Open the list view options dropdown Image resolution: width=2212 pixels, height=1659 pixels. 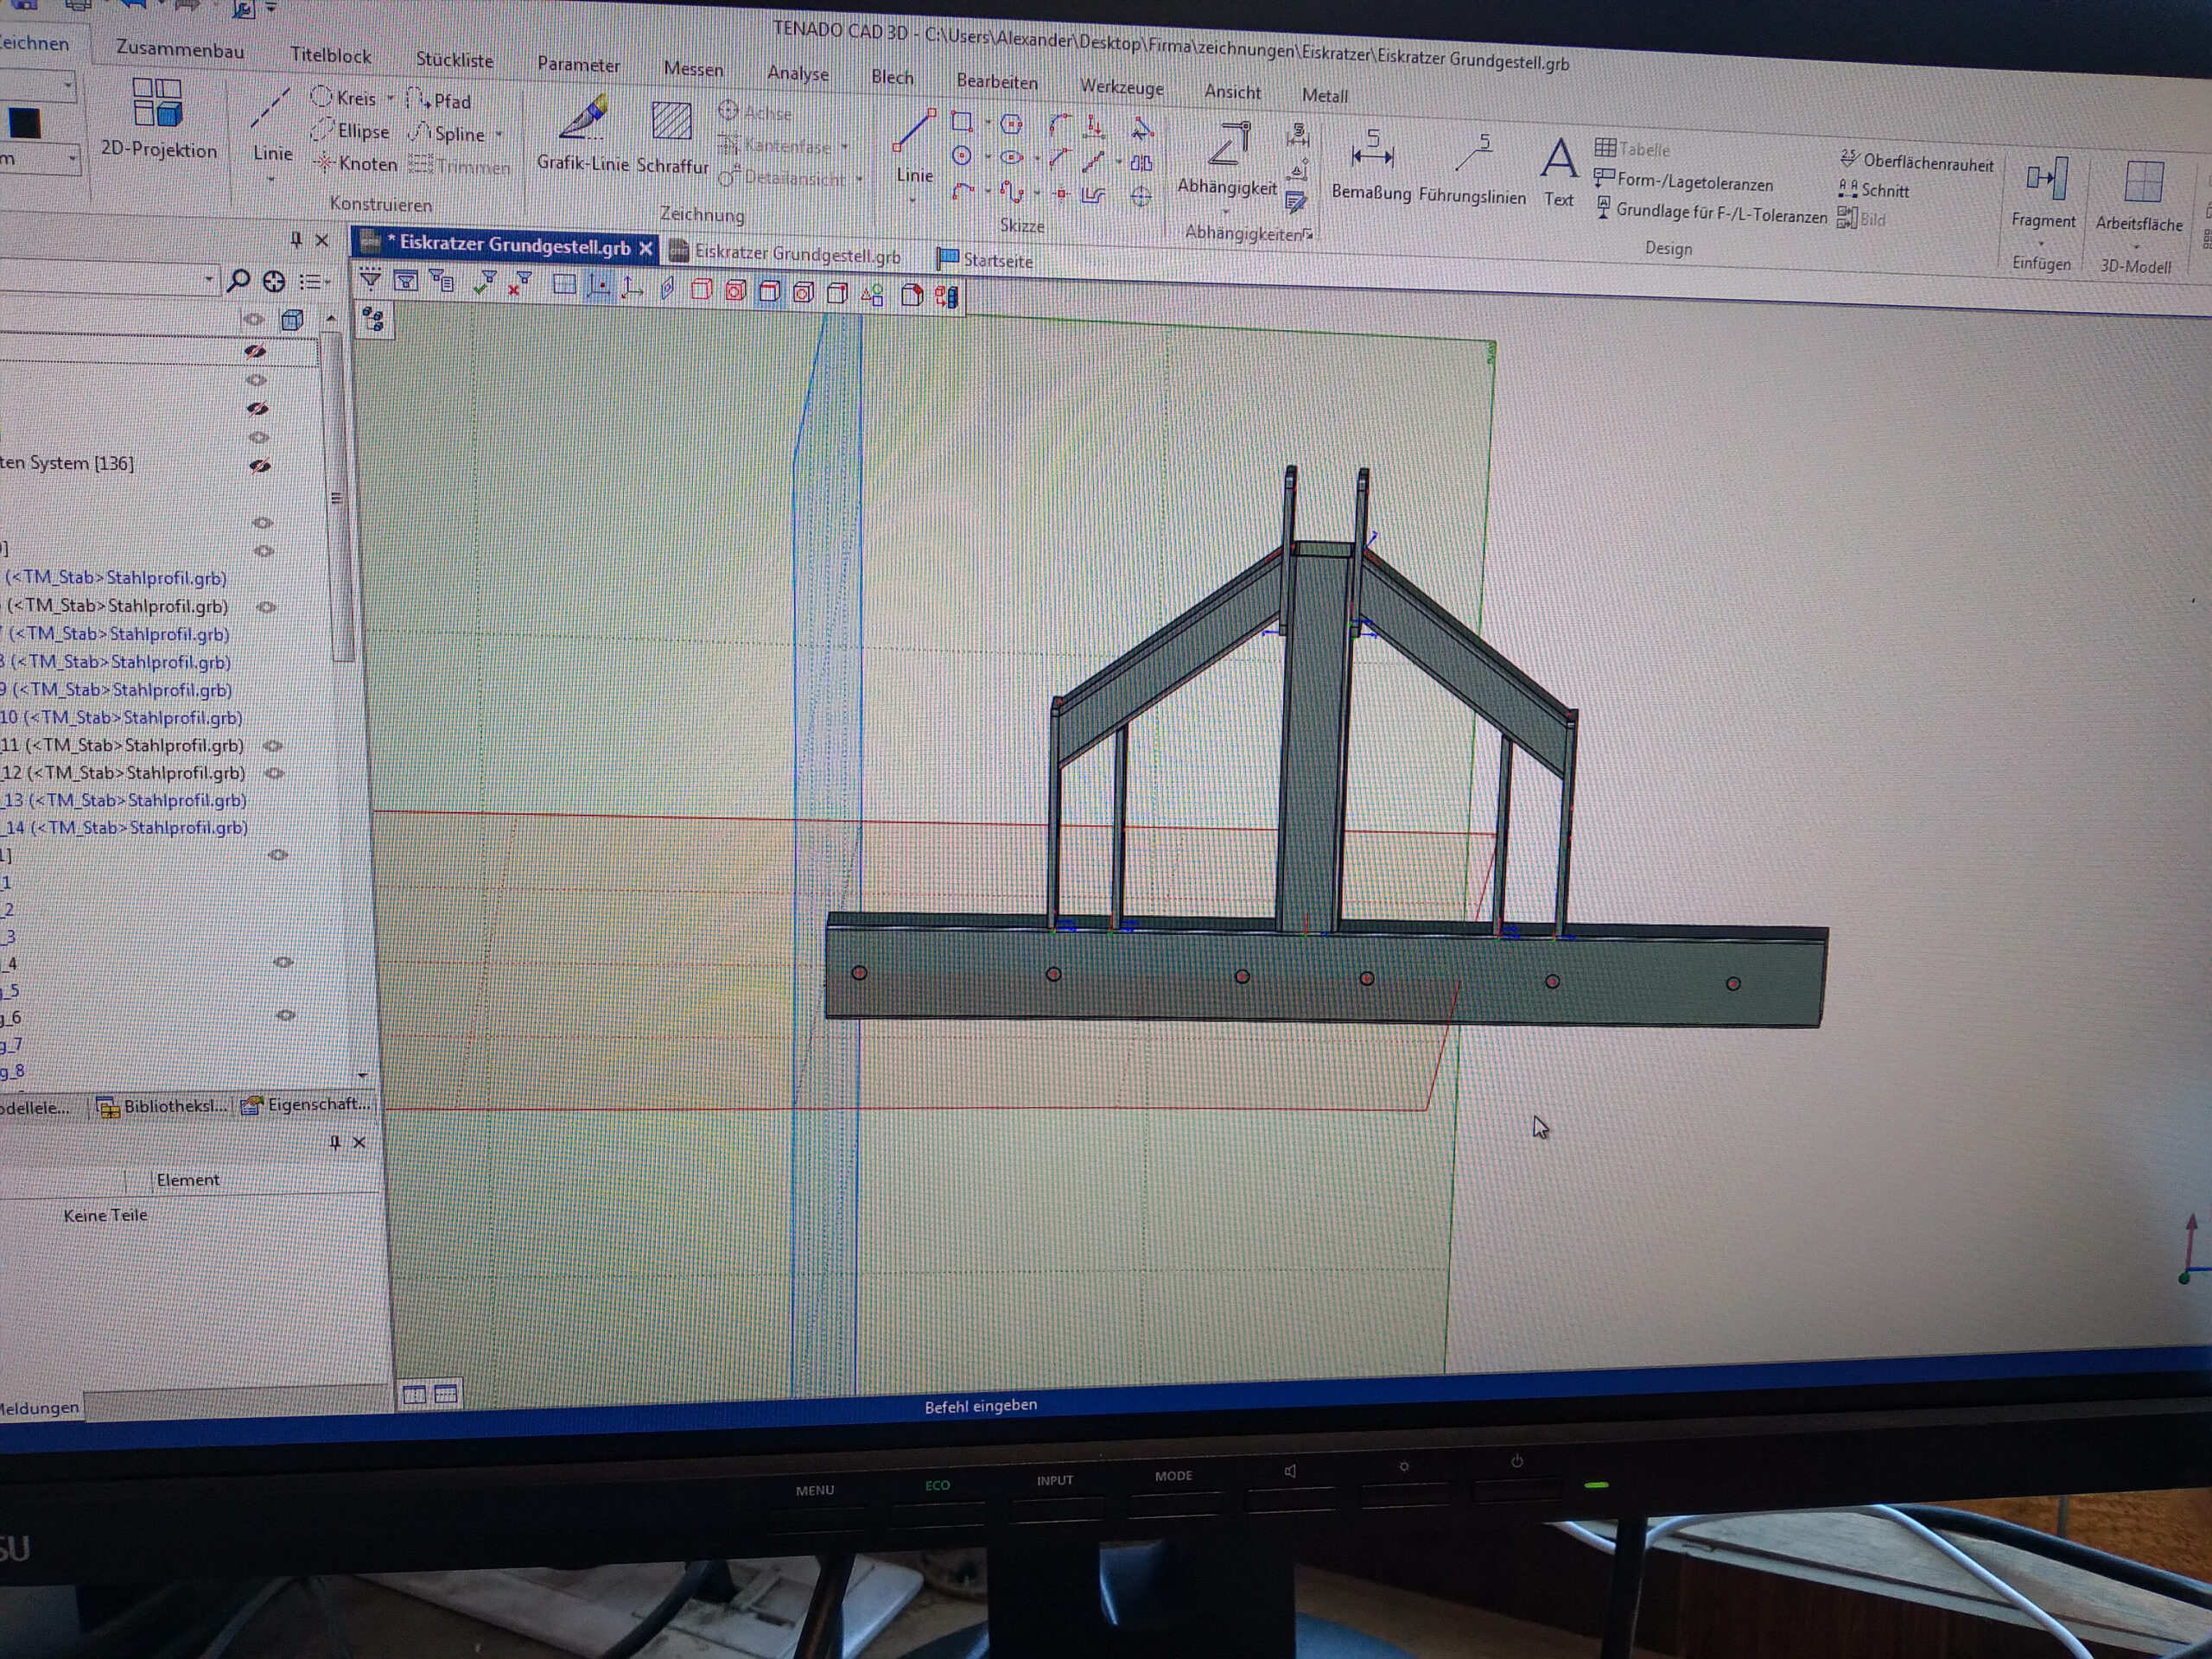pos(314,282)
